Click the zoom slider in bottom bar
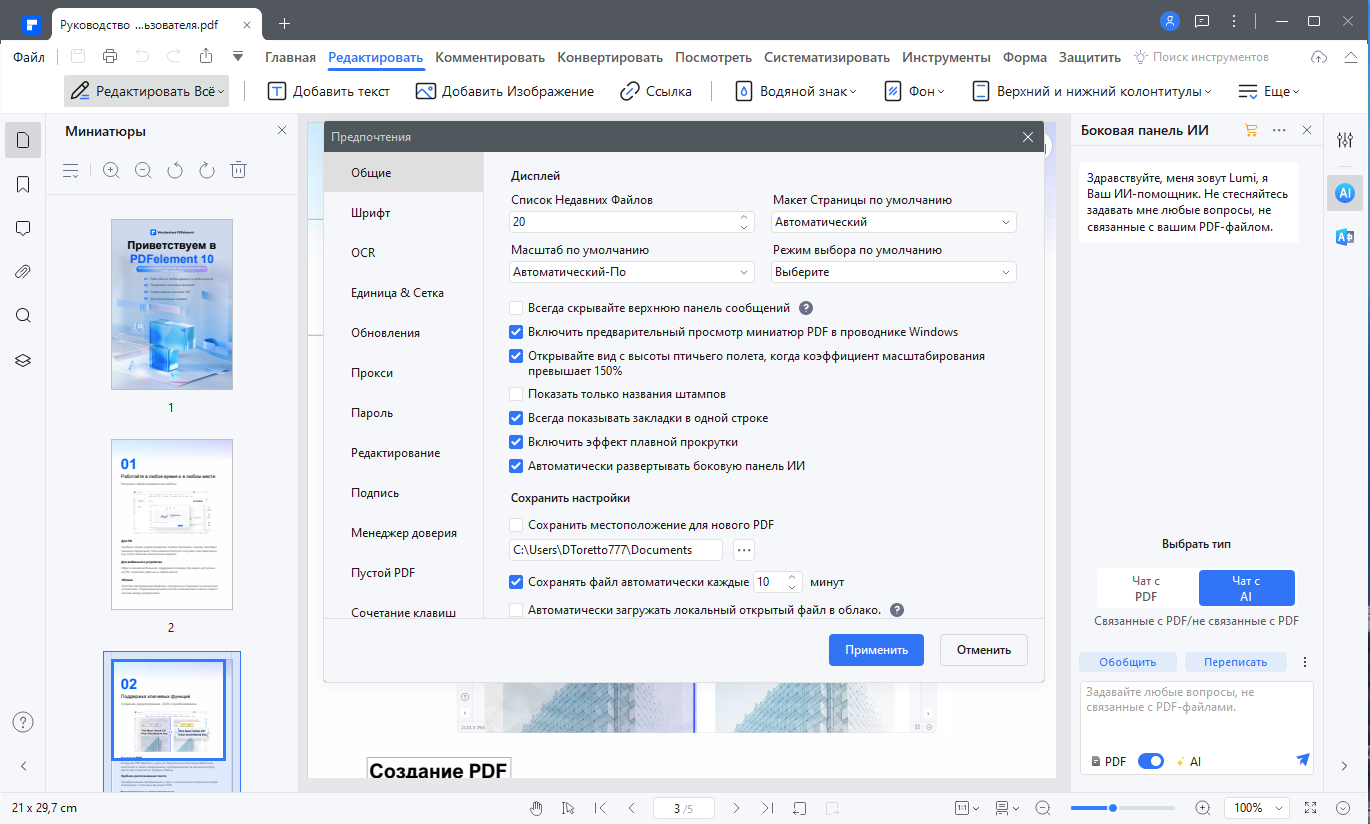 [1125, 808]
